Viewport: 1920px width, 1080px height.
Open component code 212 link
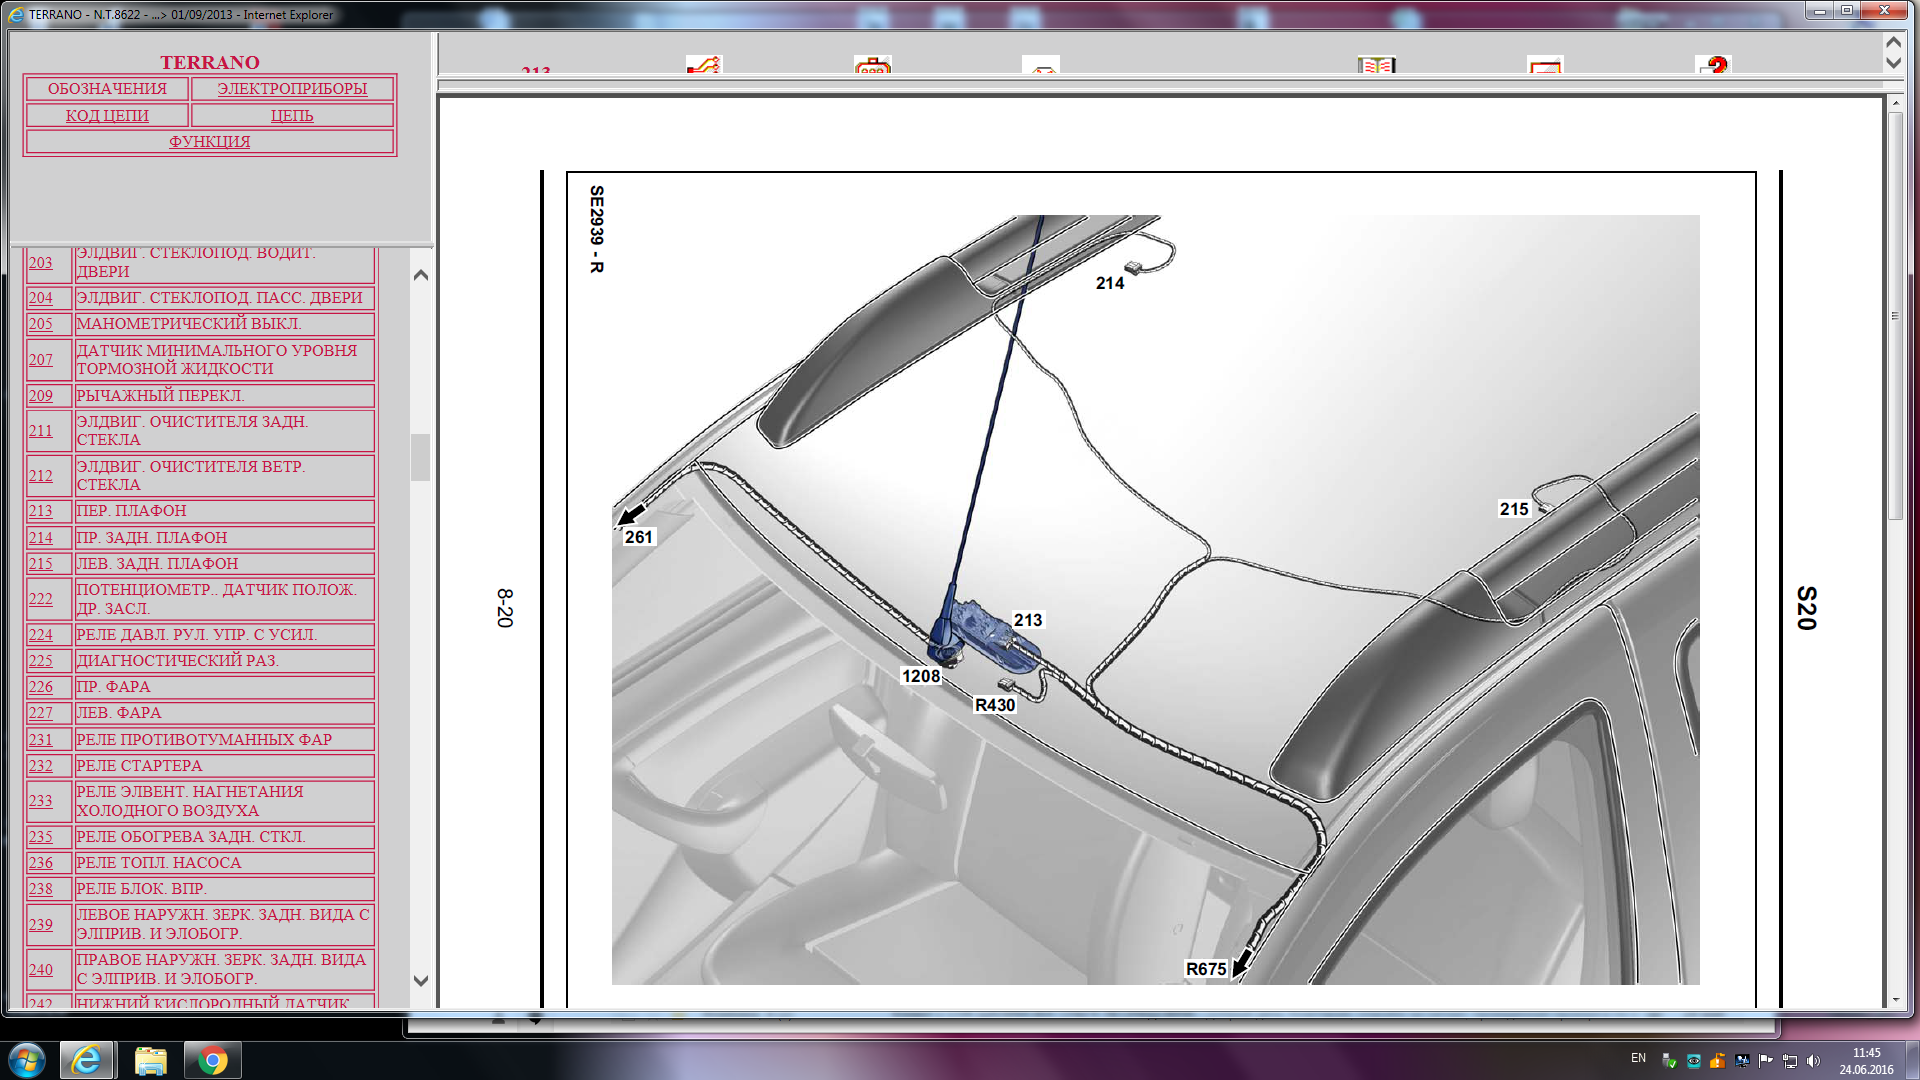click(41, 476)
